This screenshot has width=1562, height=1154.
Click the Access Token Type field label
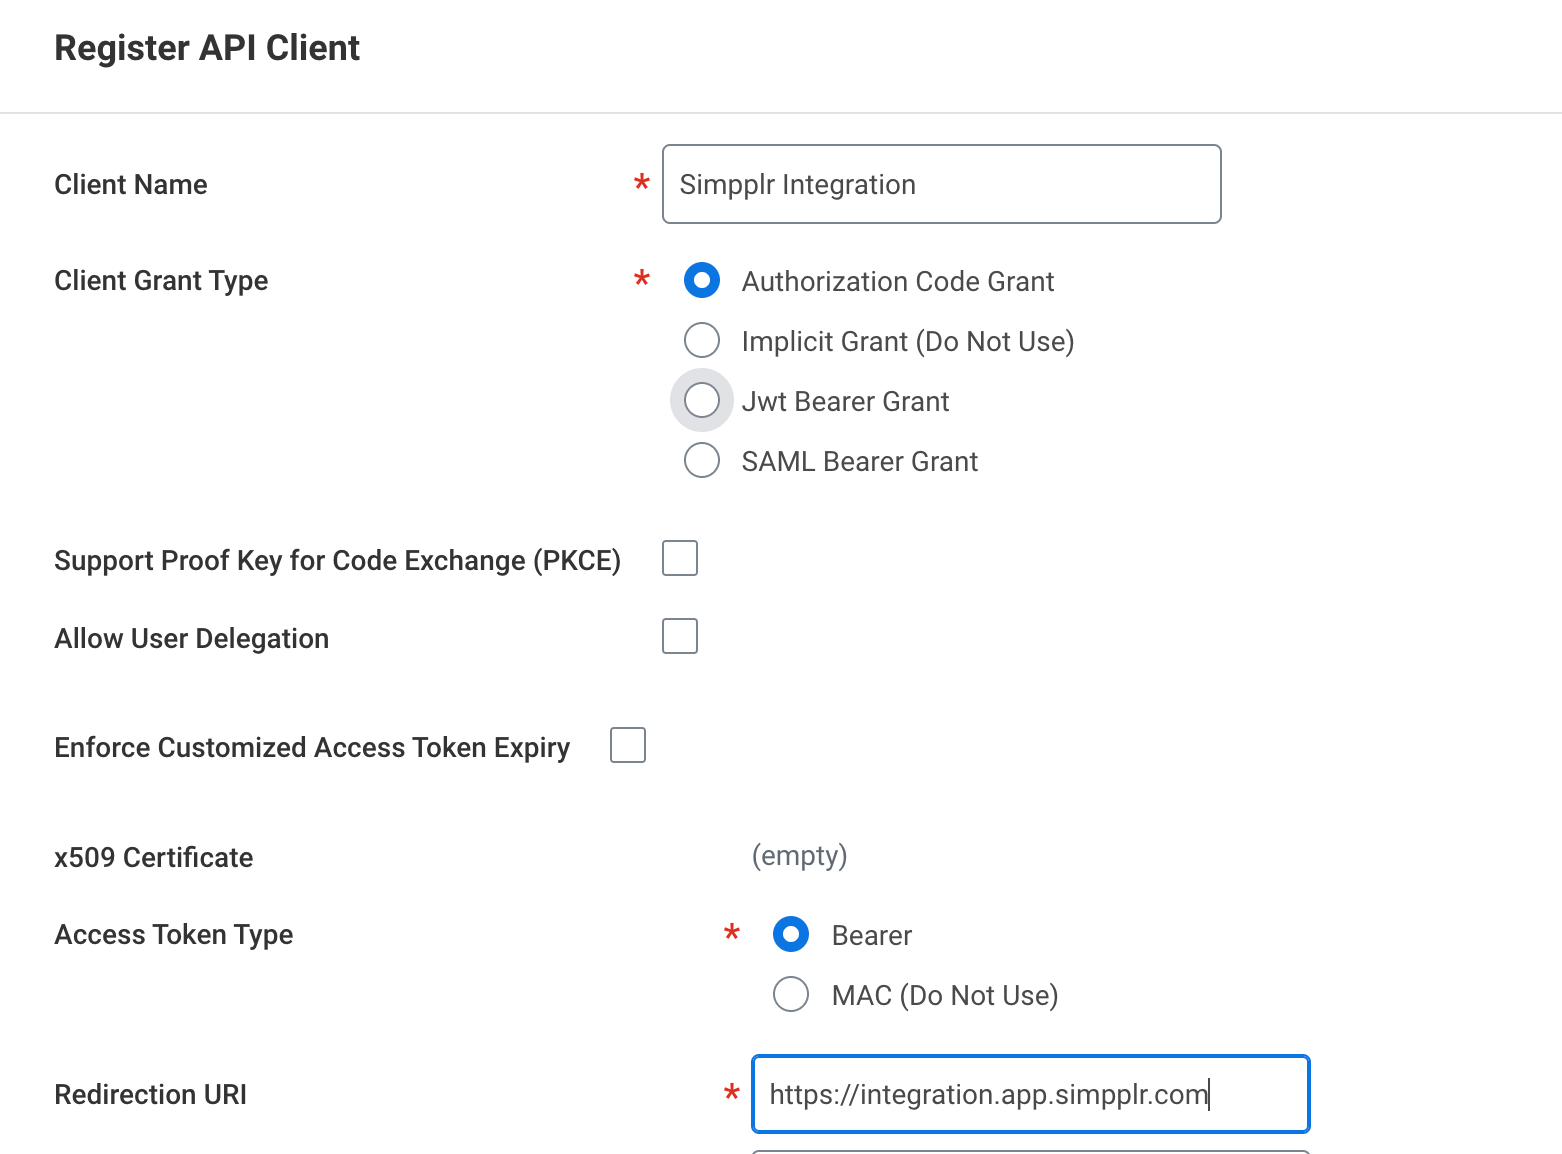174,935
